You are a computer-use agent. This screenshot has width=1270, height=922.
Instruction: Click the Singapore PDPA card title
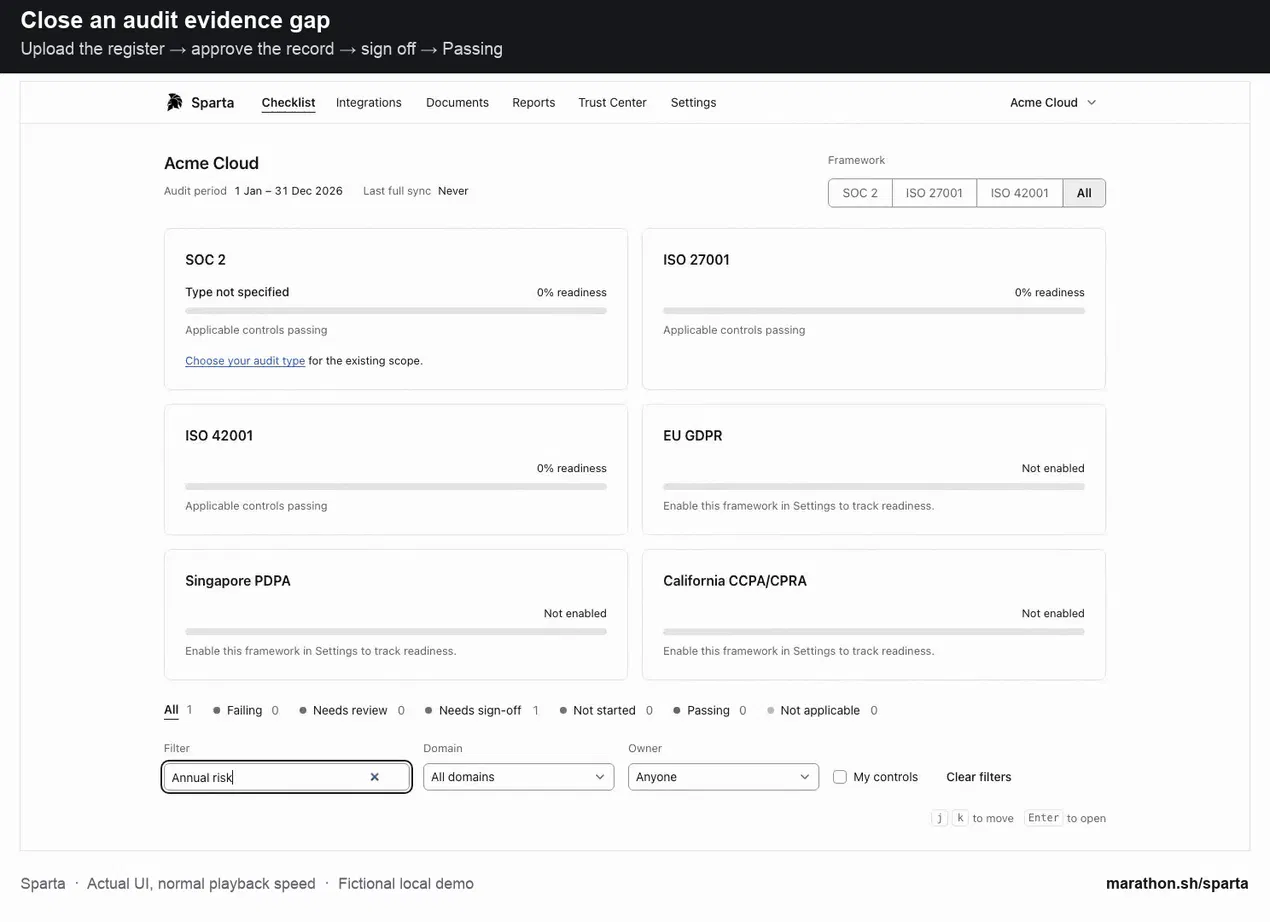(x=238, y=580)
